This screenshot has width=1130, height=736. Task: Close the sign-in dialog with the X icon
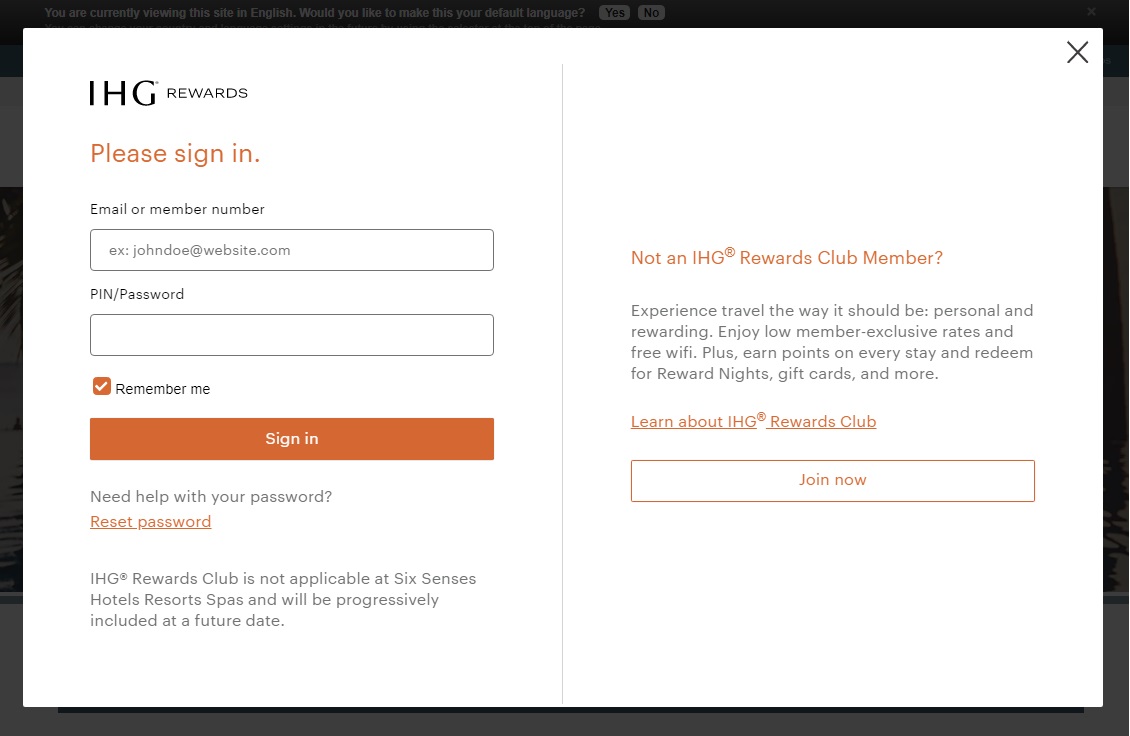tap(1077, 52)
